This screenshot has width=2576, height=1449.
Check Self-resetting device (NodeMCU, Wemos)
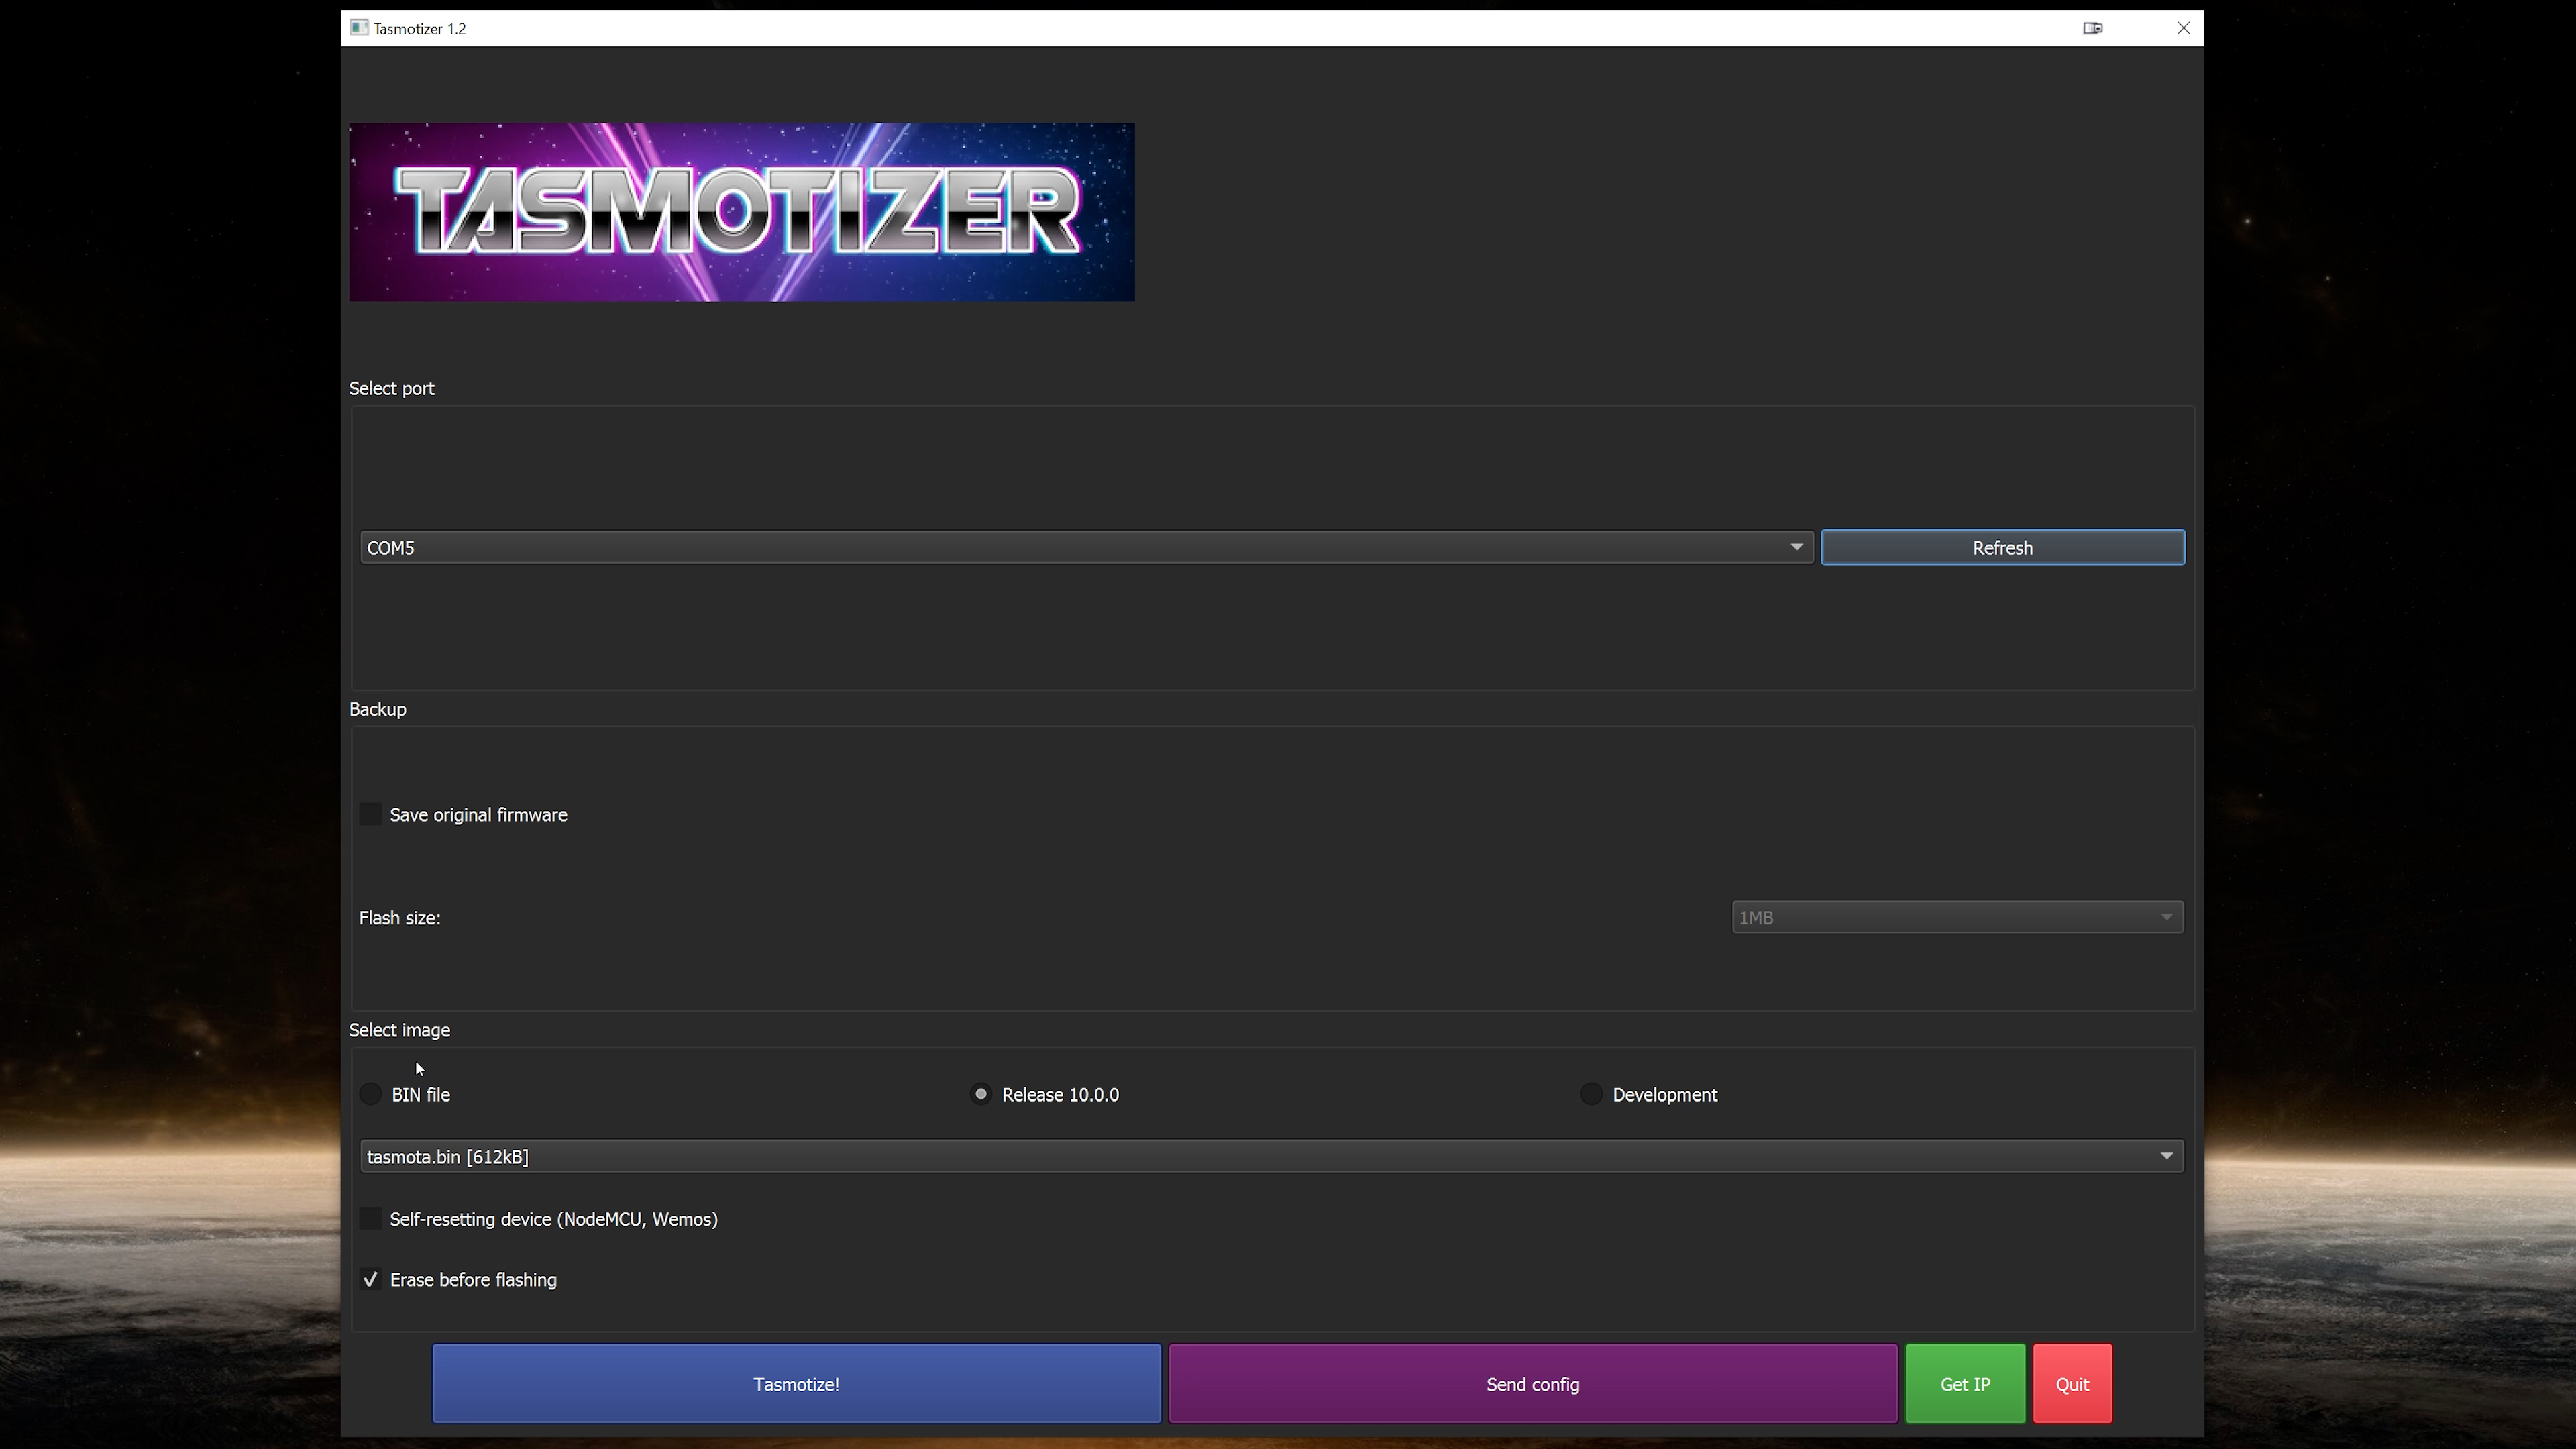coord(371,1218)
